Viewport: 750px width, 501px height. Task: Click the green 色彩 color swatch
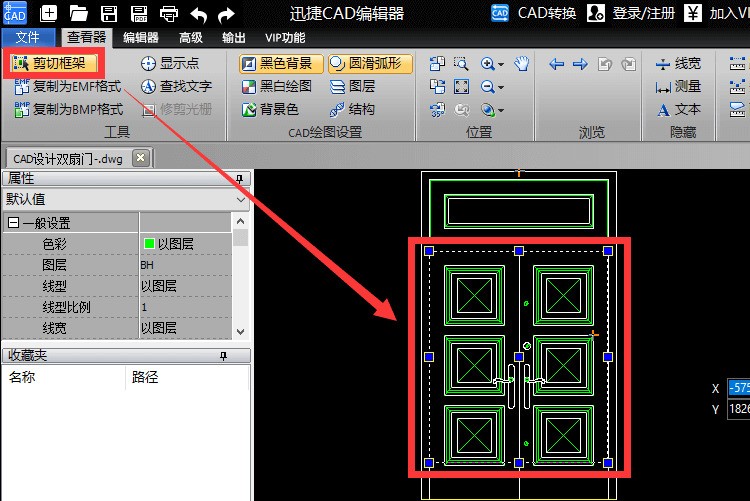pyautogui.click(x=149, y=244)
